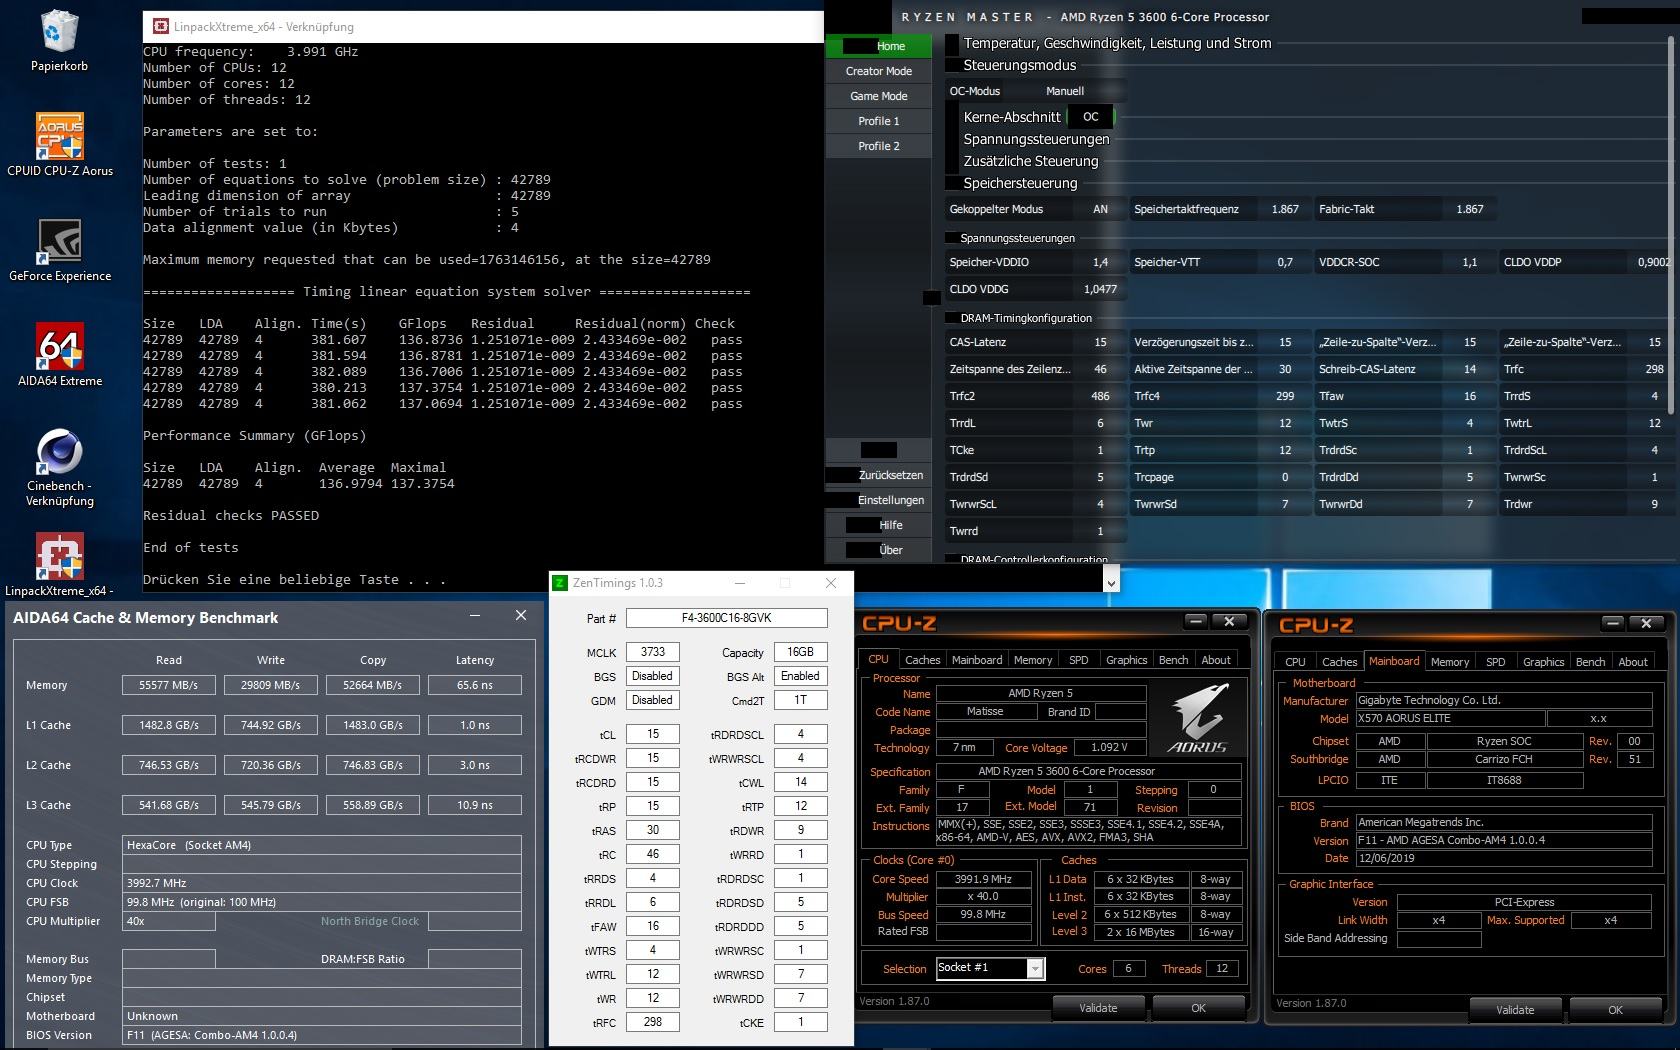This screenshot has height=1050, width=1680.
Task: Click Validate in CPU-Z Mainboard window
Action: 1515,1010
